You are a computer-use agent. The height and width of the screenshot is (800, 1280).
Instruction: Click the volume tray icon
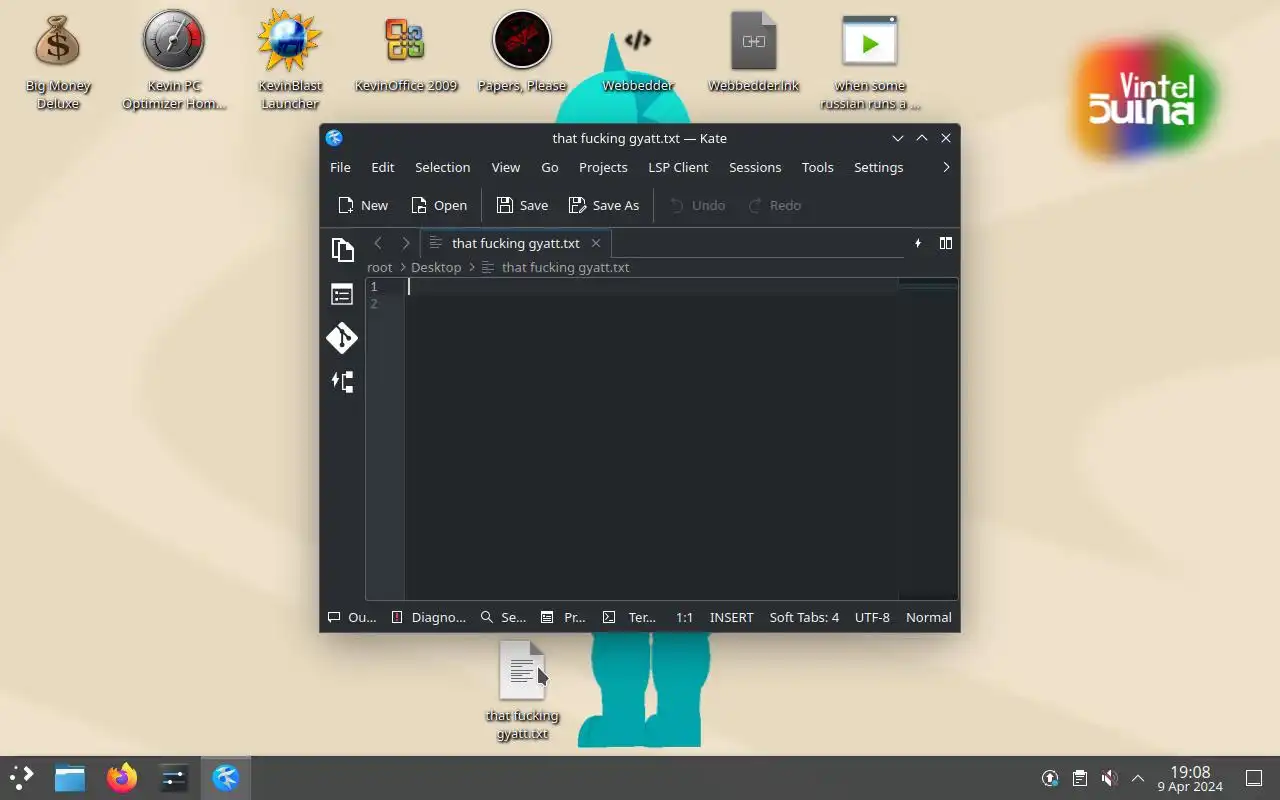[1109, 778]
